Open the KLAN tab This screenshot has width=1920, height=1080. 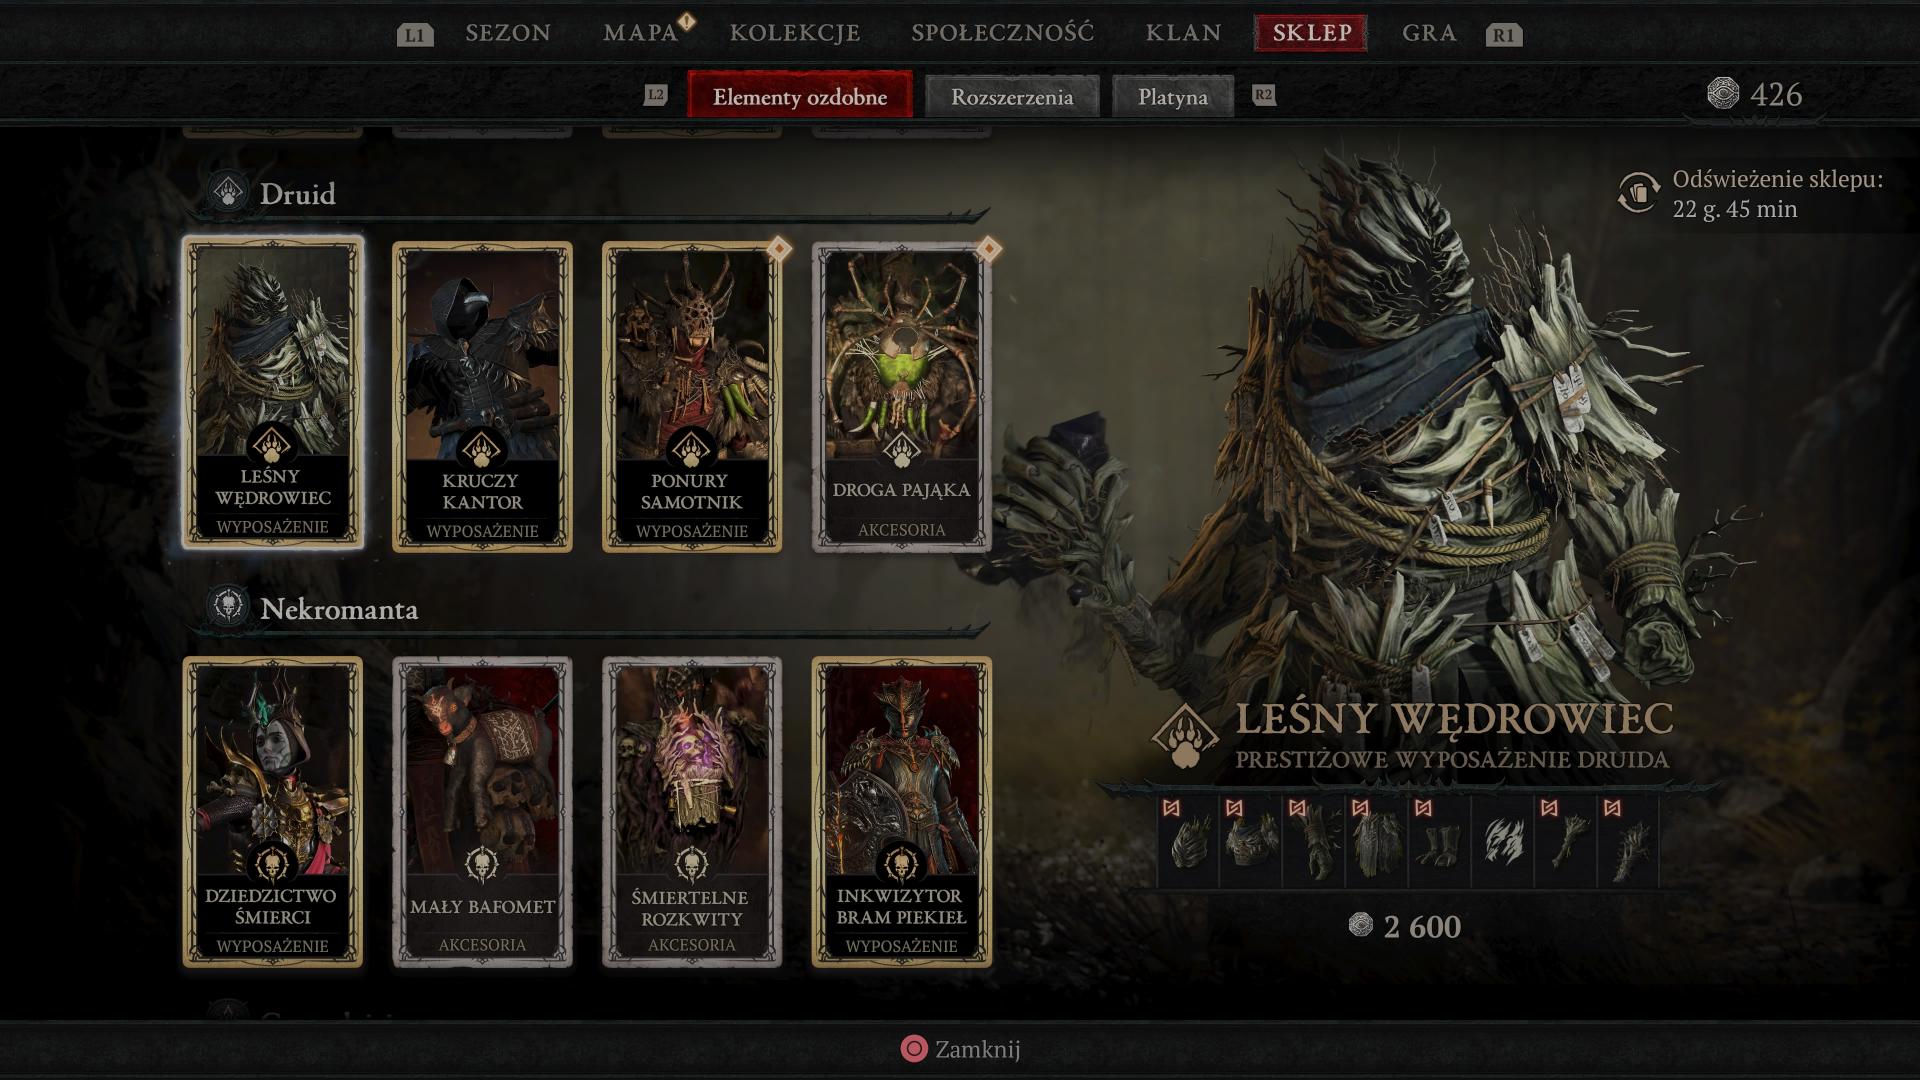point(1184,33)
